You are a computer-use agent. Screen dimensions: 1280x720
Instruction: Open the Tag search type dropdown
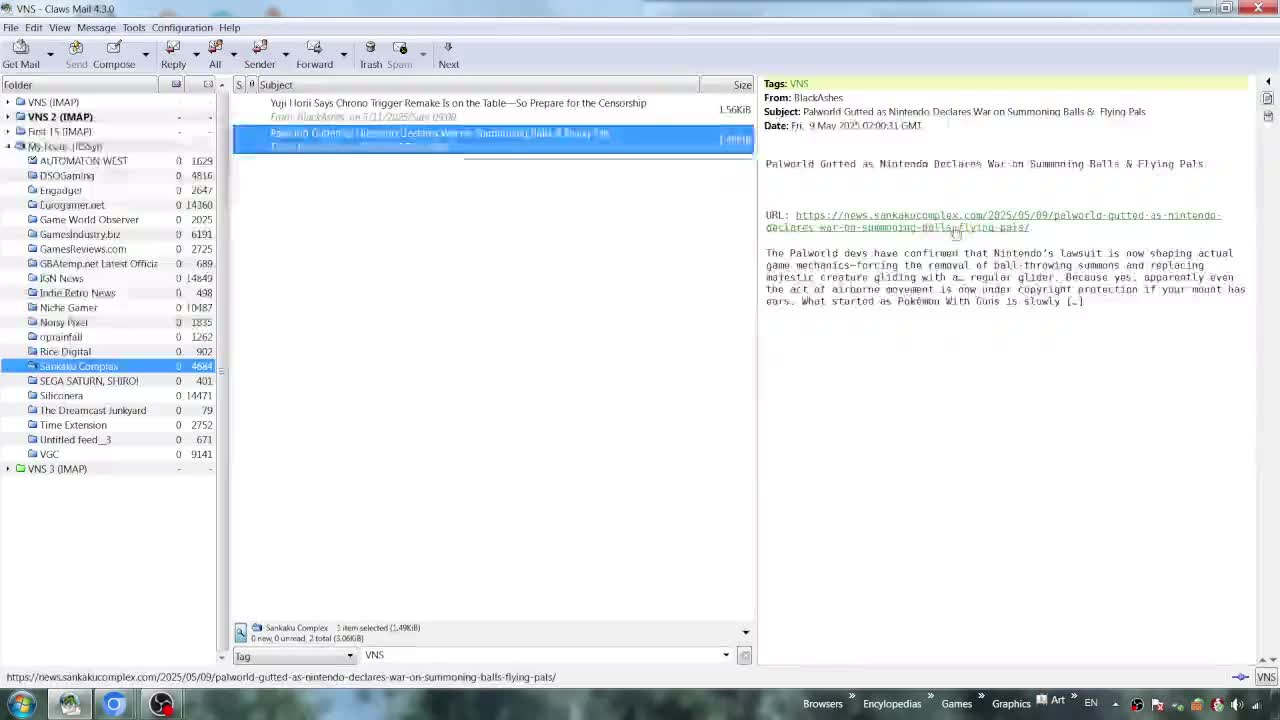[x=294, y=656]
